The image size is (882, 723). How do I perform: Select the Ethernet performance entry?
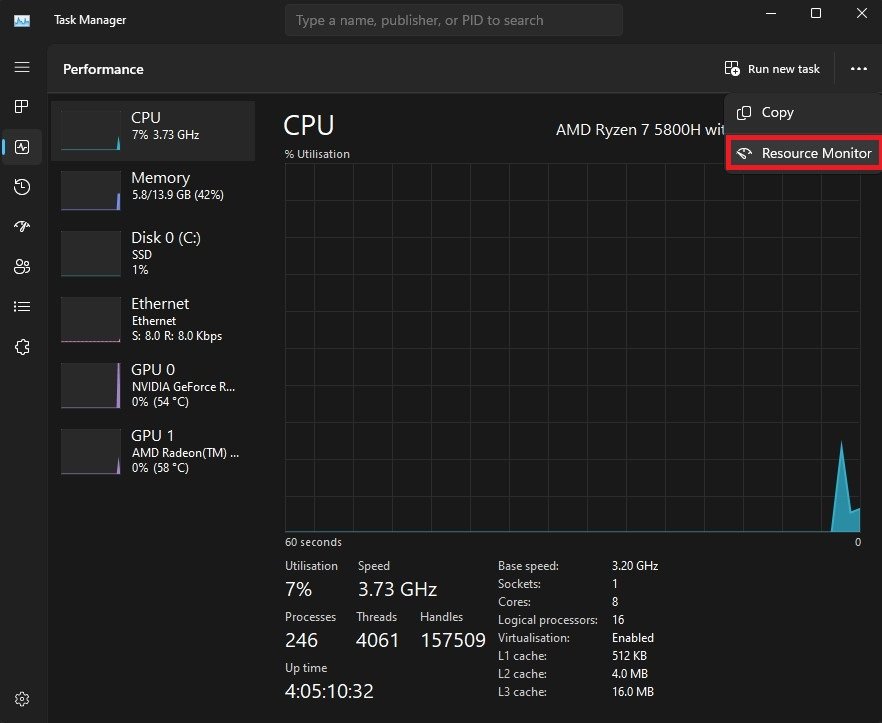click(x=153, y=320)
